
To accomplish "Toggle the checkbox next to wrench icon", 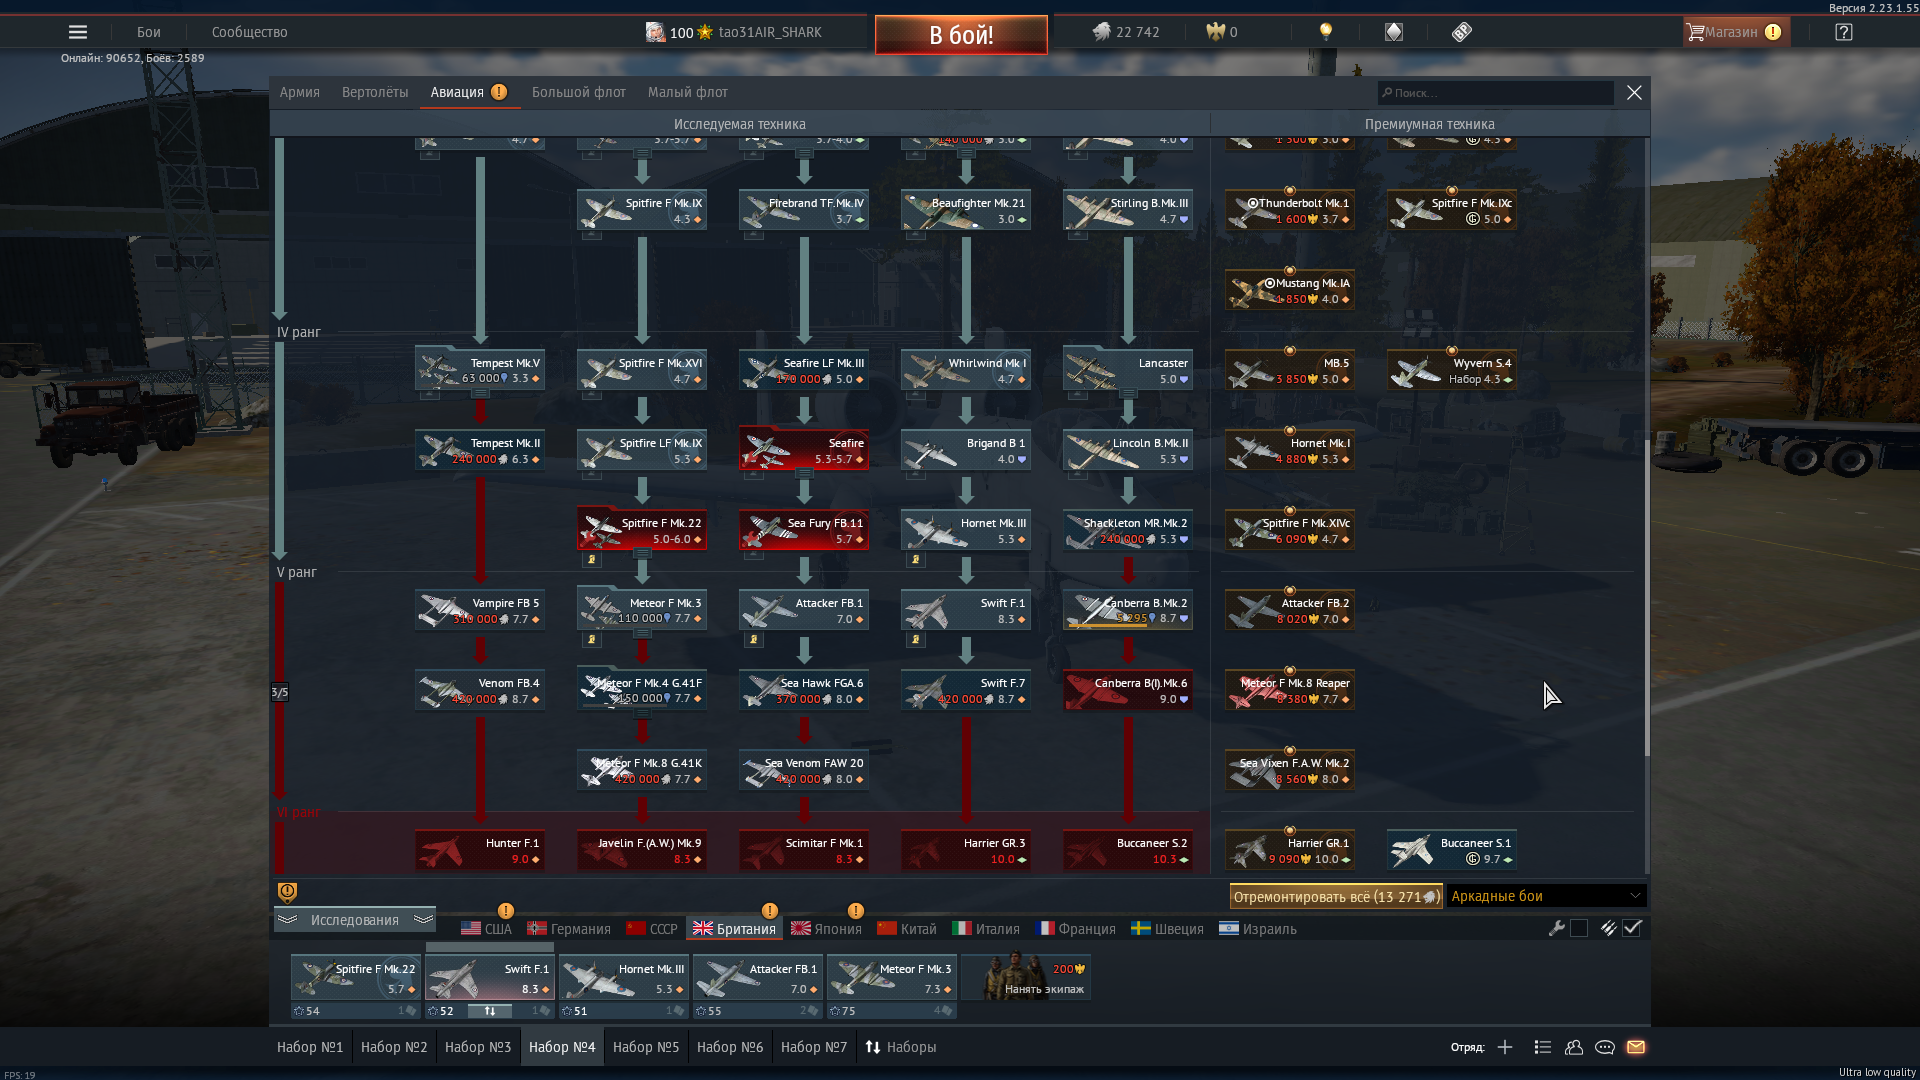I will 1579,928.
